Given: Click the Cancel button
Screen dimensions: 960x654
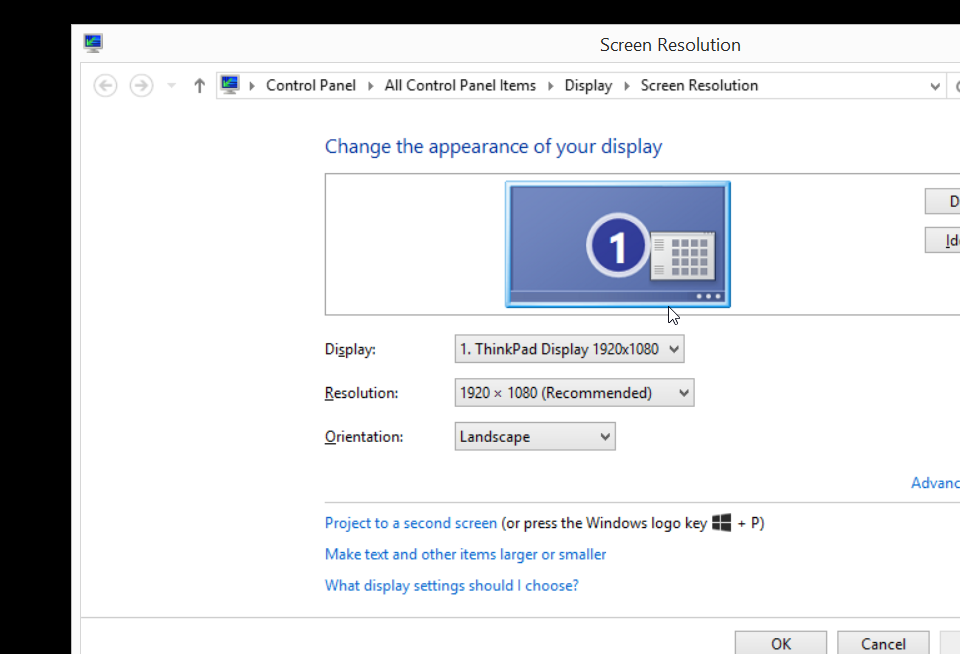Looking at the screenshot, I should click(x=883, y=643).
